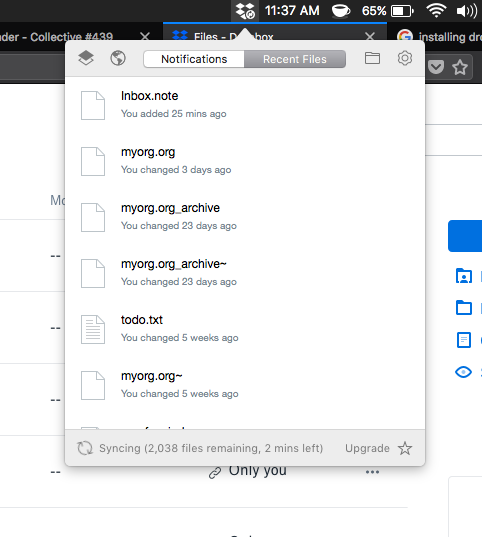
Task: Open the myorg.org~ file entry
Action: 245,385
